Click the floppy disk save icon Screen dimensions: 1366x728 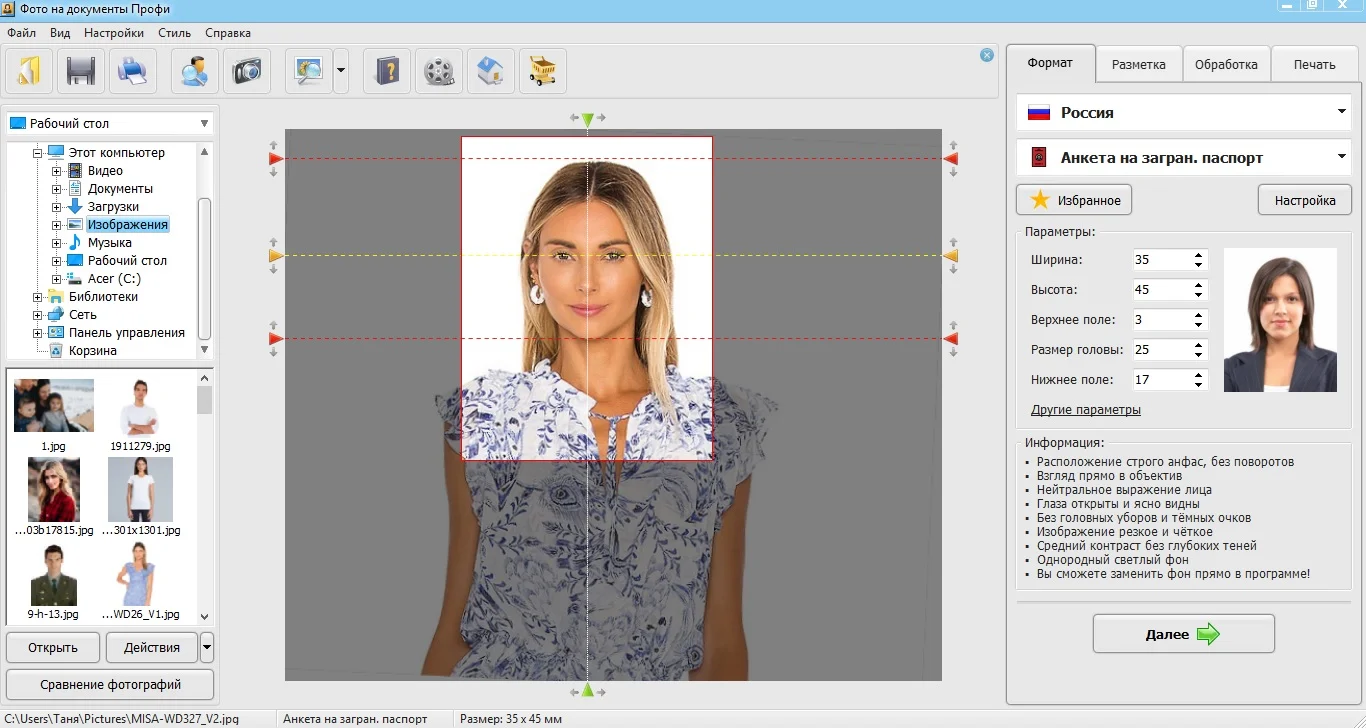pyautogui.click(x=81, y=71)
